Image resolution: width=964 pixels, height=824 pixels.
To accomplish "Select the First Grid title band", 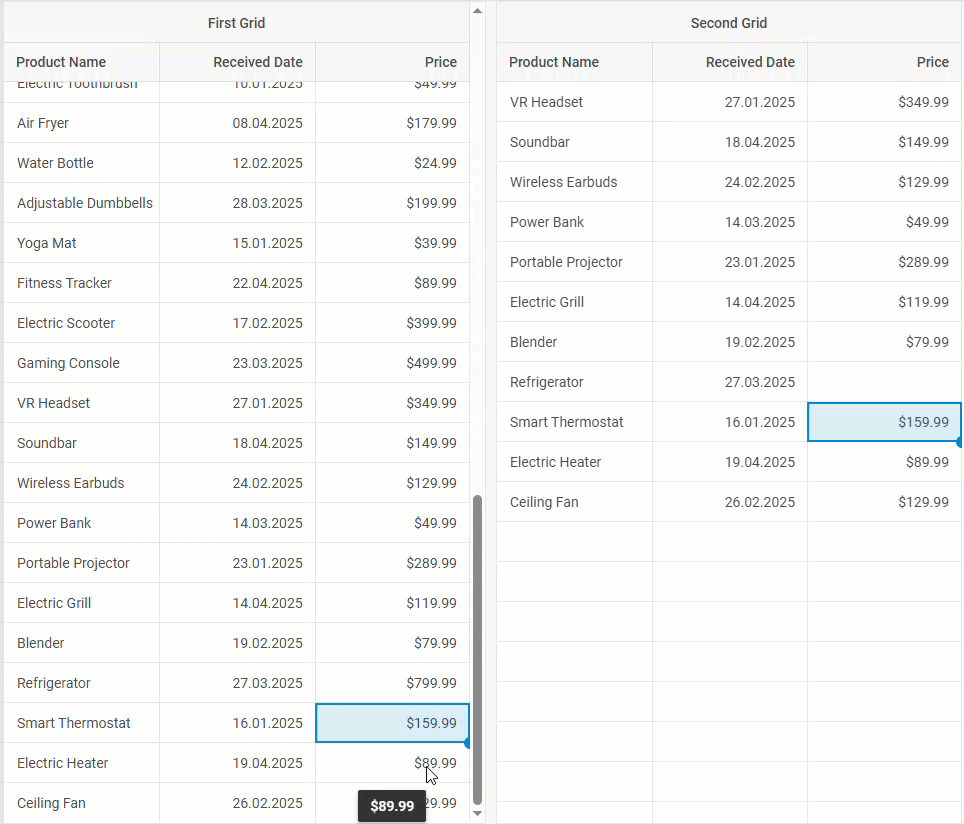I will (236, 23).
